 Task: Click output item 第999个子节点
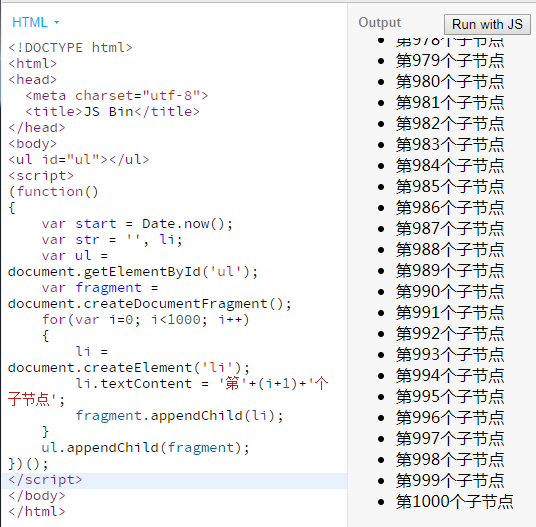point(450,481)
